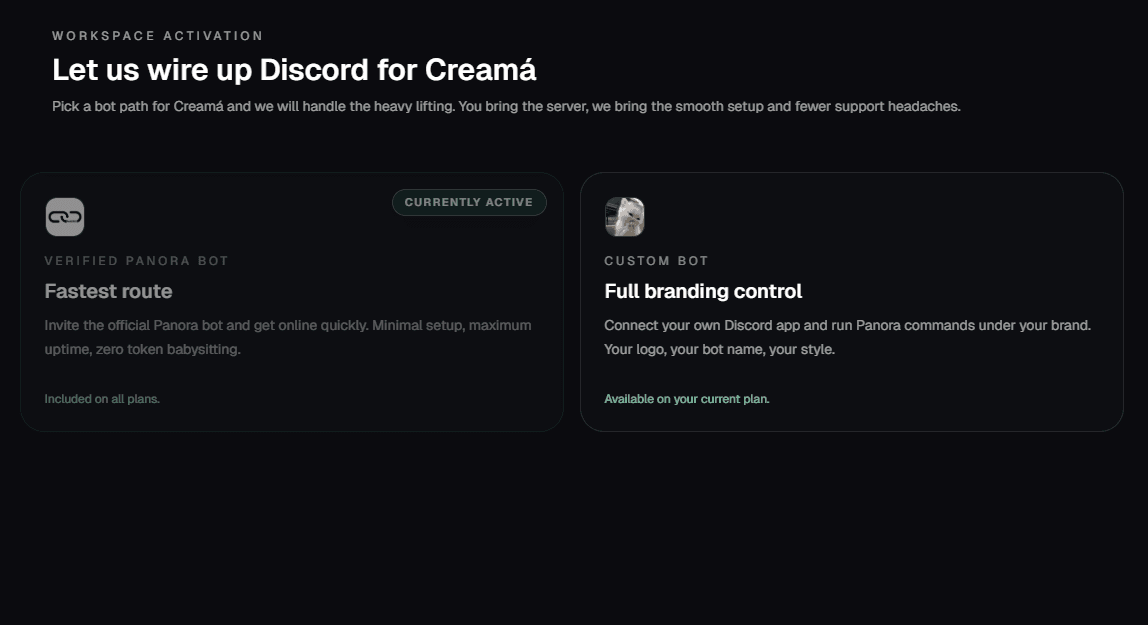This screenshot has width=1148, height=625.
Task: Click the Verified Panora Bot label
Action: click(136, 261)
